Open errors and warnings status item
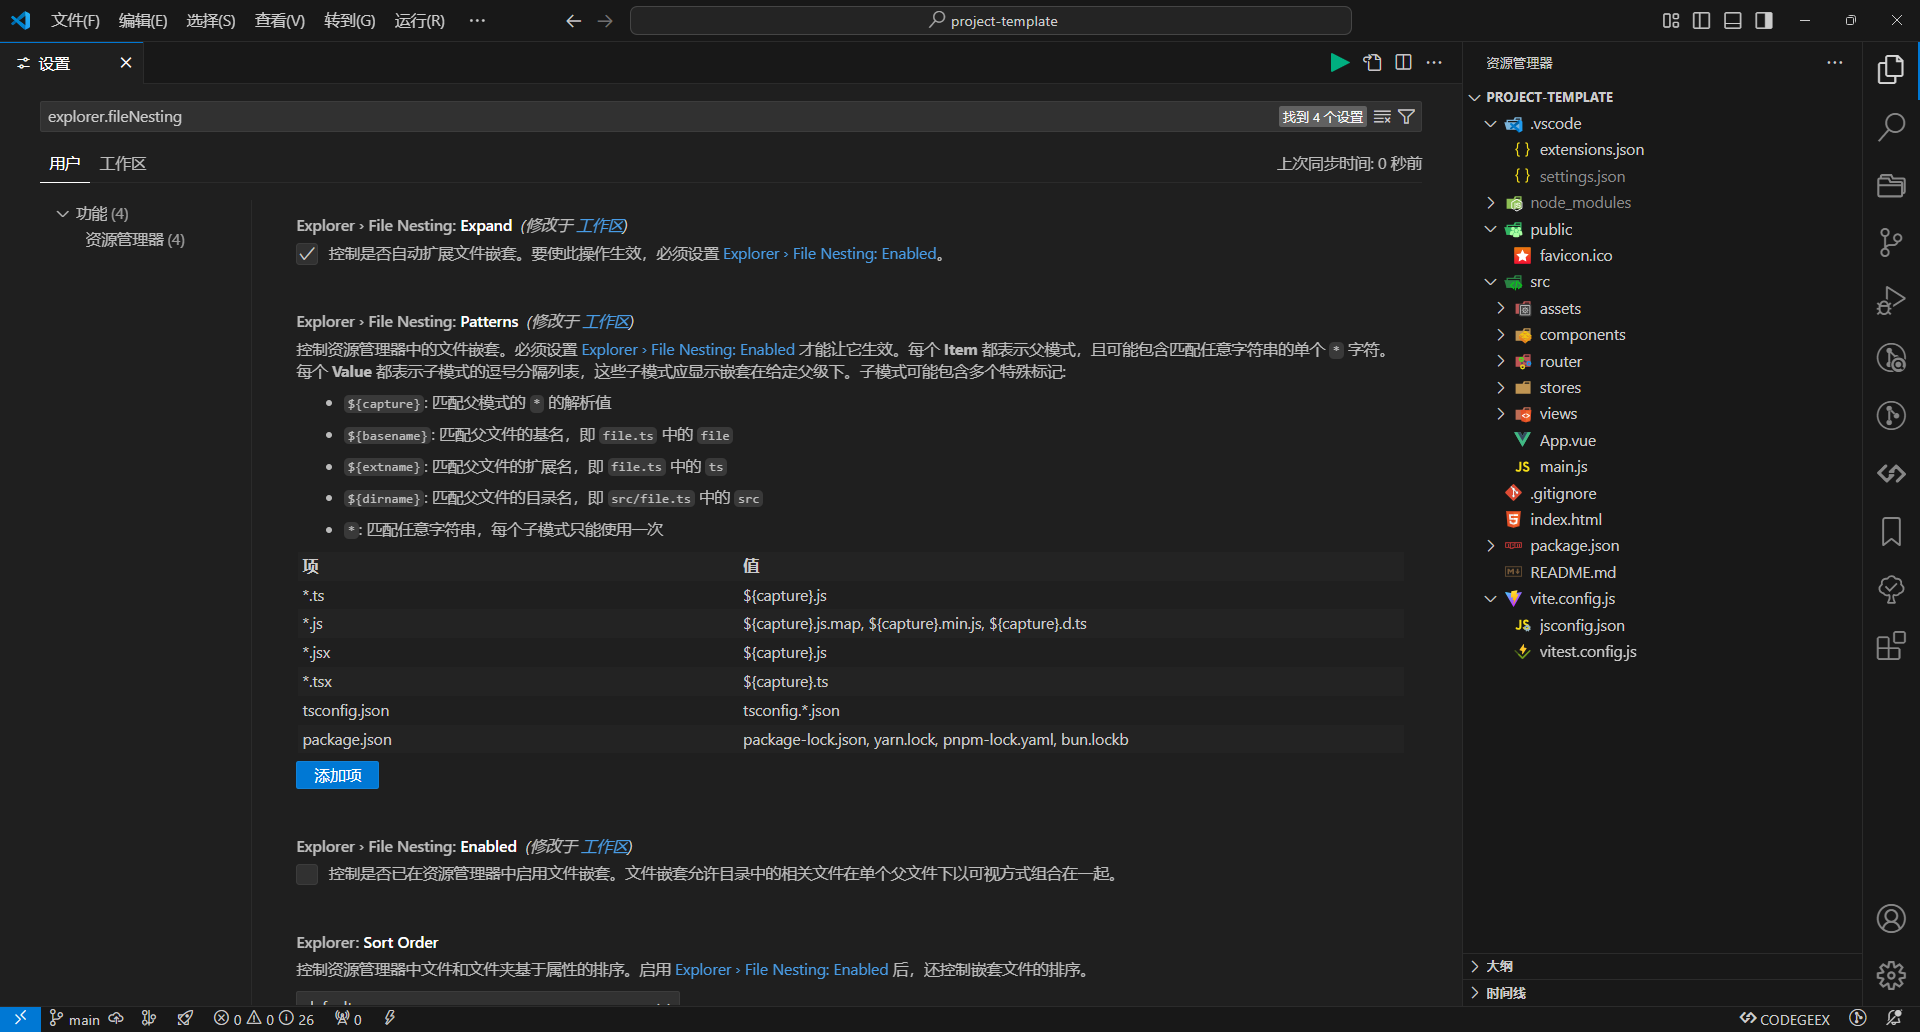 tap(264, 1019)
